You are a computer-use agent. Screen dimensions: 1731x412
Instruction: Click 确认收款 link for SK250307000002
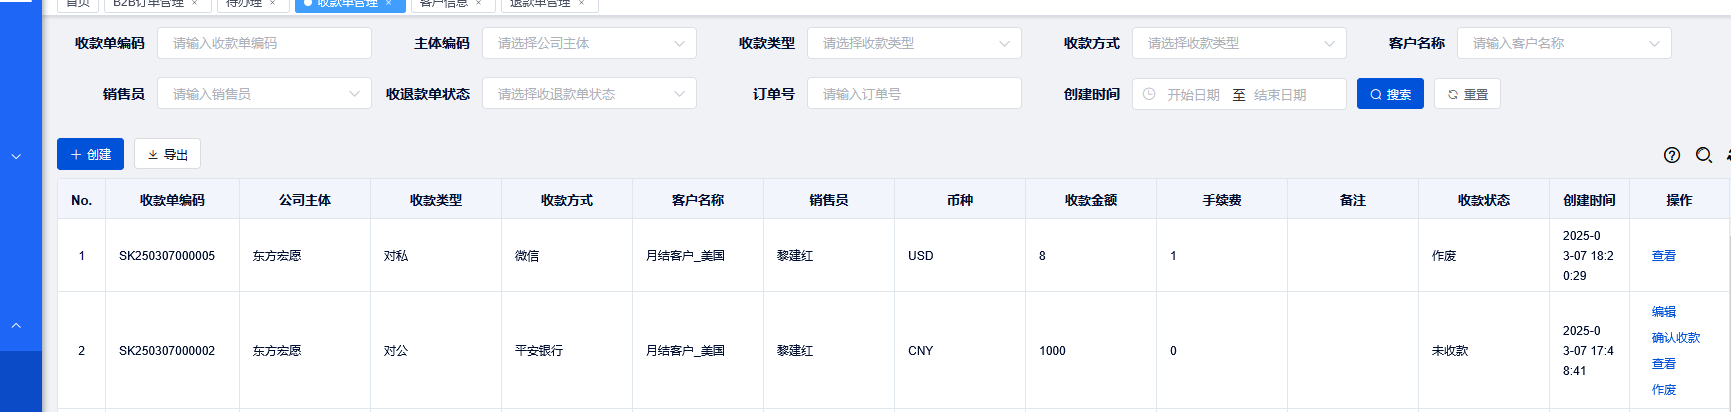1675,338
